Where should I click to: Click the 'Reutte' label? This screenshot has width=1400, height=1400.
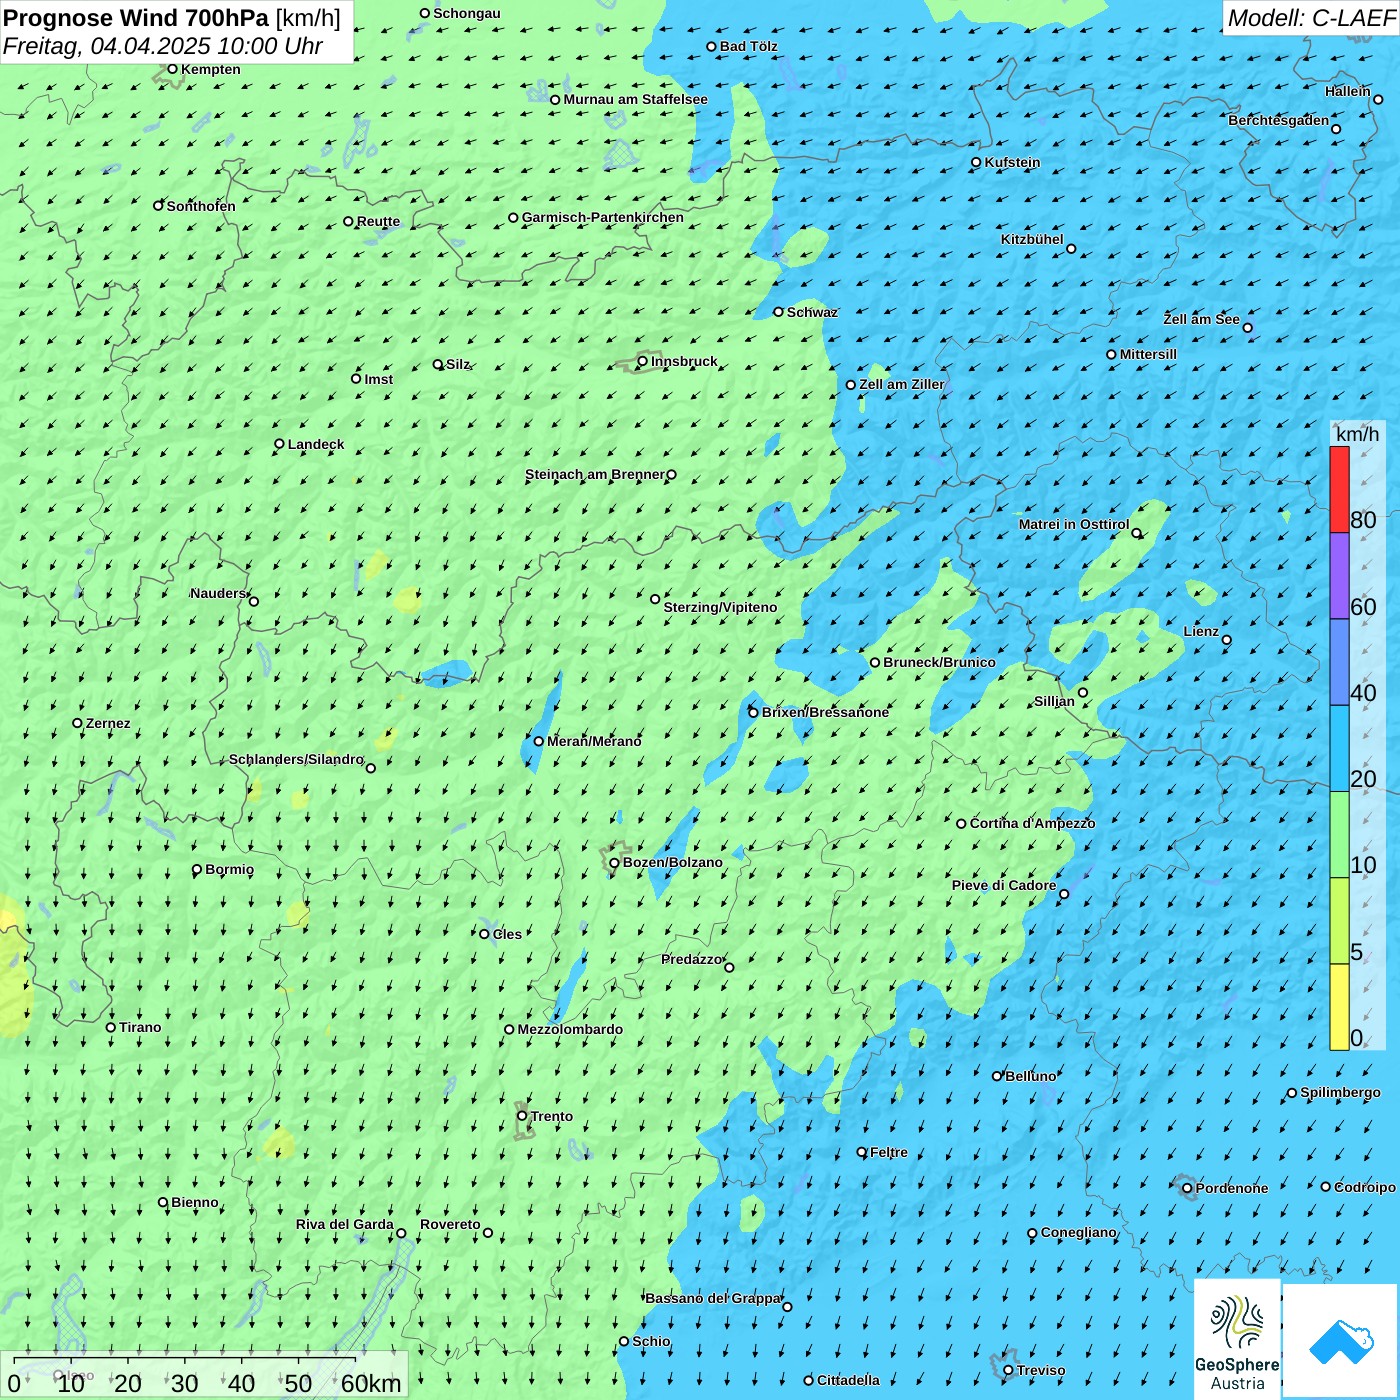pyautogui.click(x=378, y=221)
